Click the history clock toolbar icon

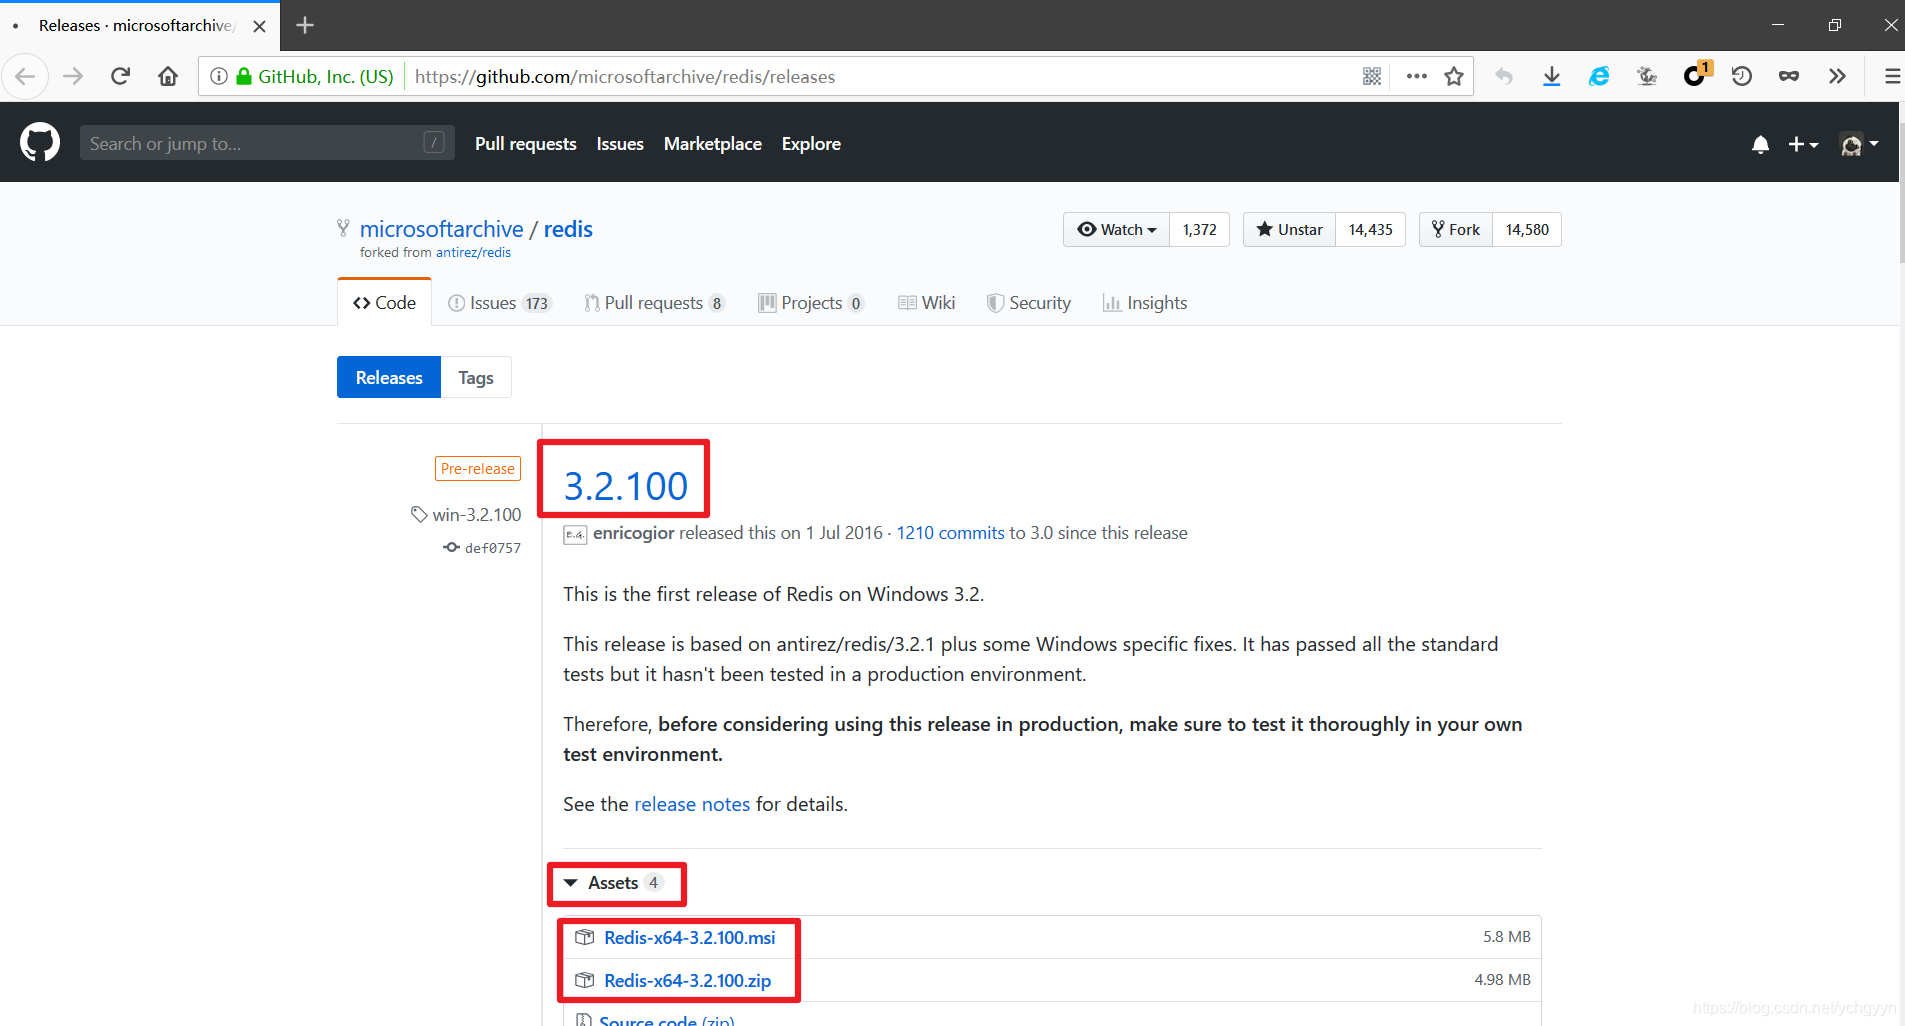click(x=1742, y=76)
